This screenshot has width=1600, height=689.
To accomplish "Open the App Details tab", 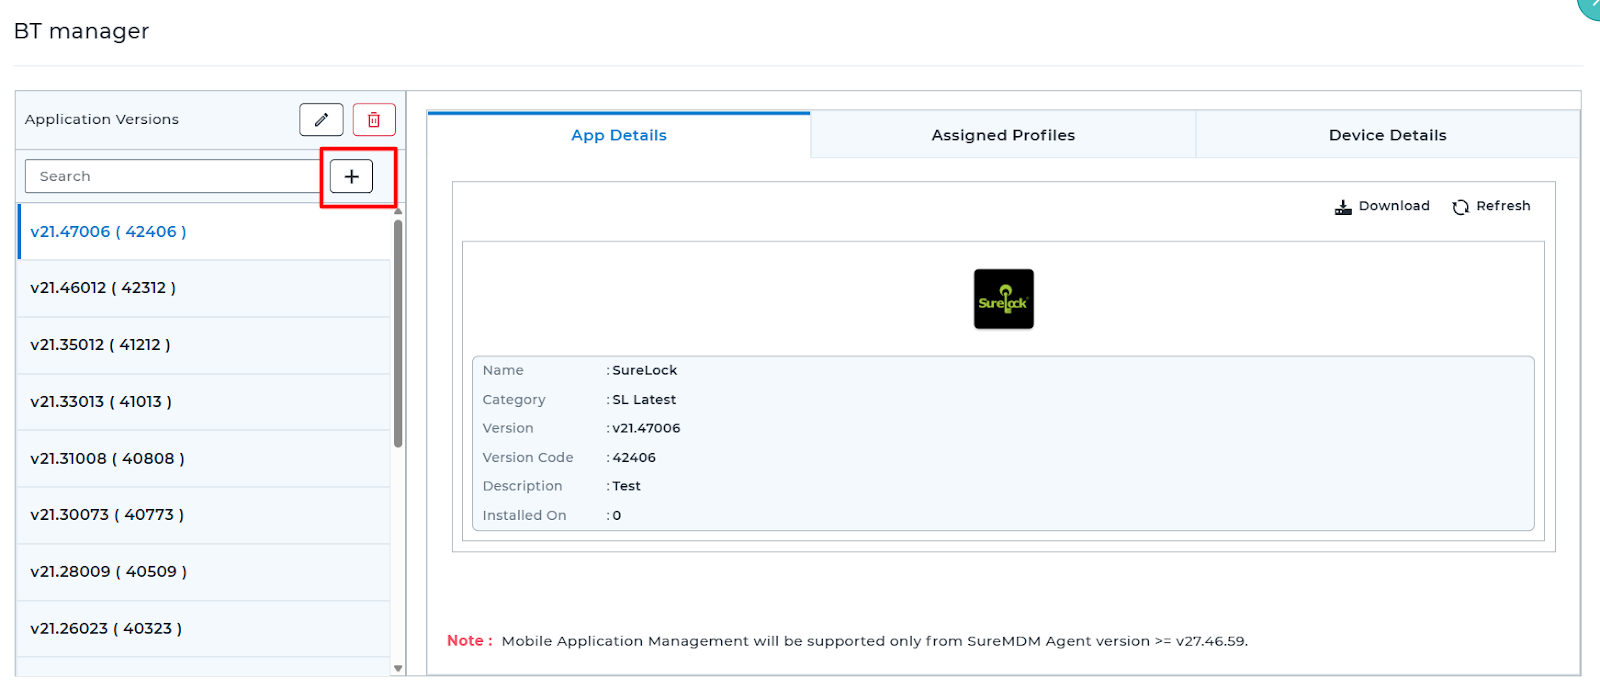I will 619,135.
